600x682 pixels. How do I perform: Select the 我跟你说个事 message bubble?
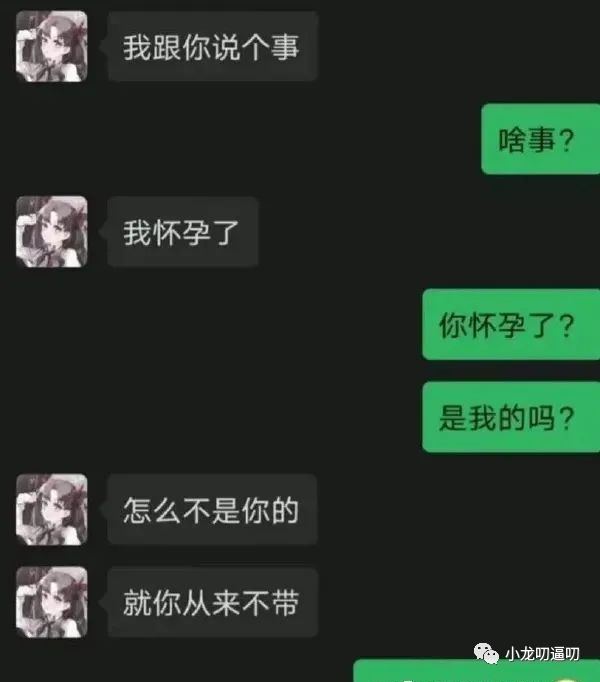click(213, 46)
